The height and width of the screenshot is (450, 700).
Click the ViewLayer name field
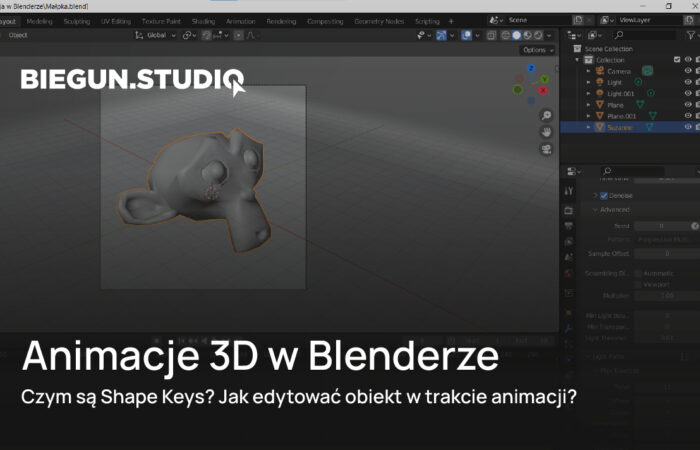coord(650,20)
